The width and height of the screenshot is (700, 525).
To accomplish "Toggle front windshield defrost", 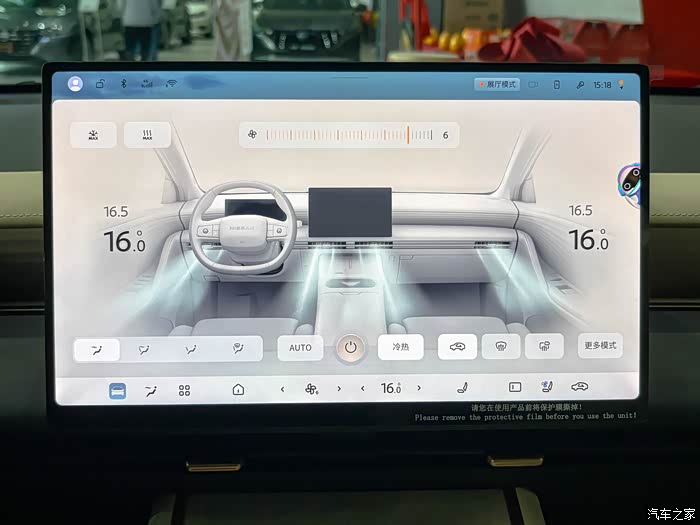I will coord(501,346).
